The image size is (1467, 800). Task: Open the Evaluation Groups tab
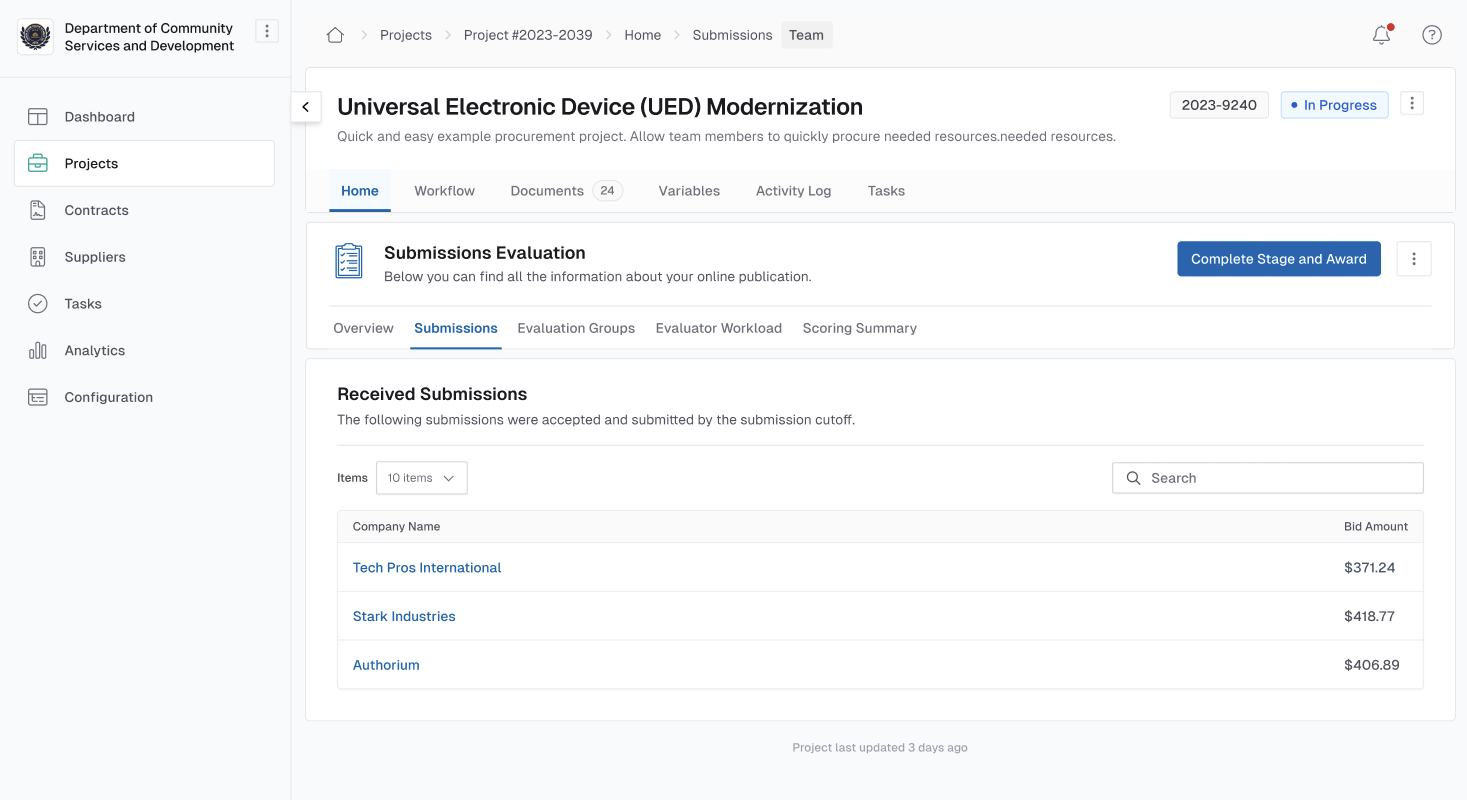point(576,328)
